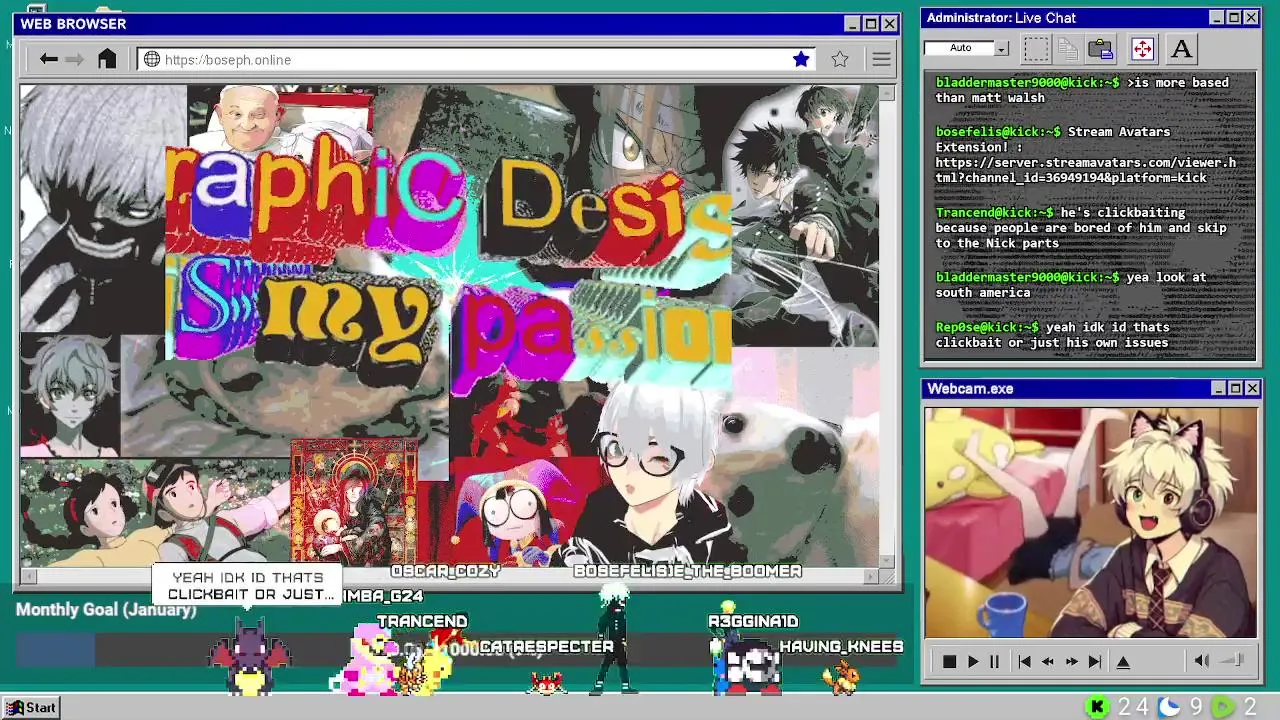
Task: Click the outline favorites star icon
Action: tap(840, 60)
